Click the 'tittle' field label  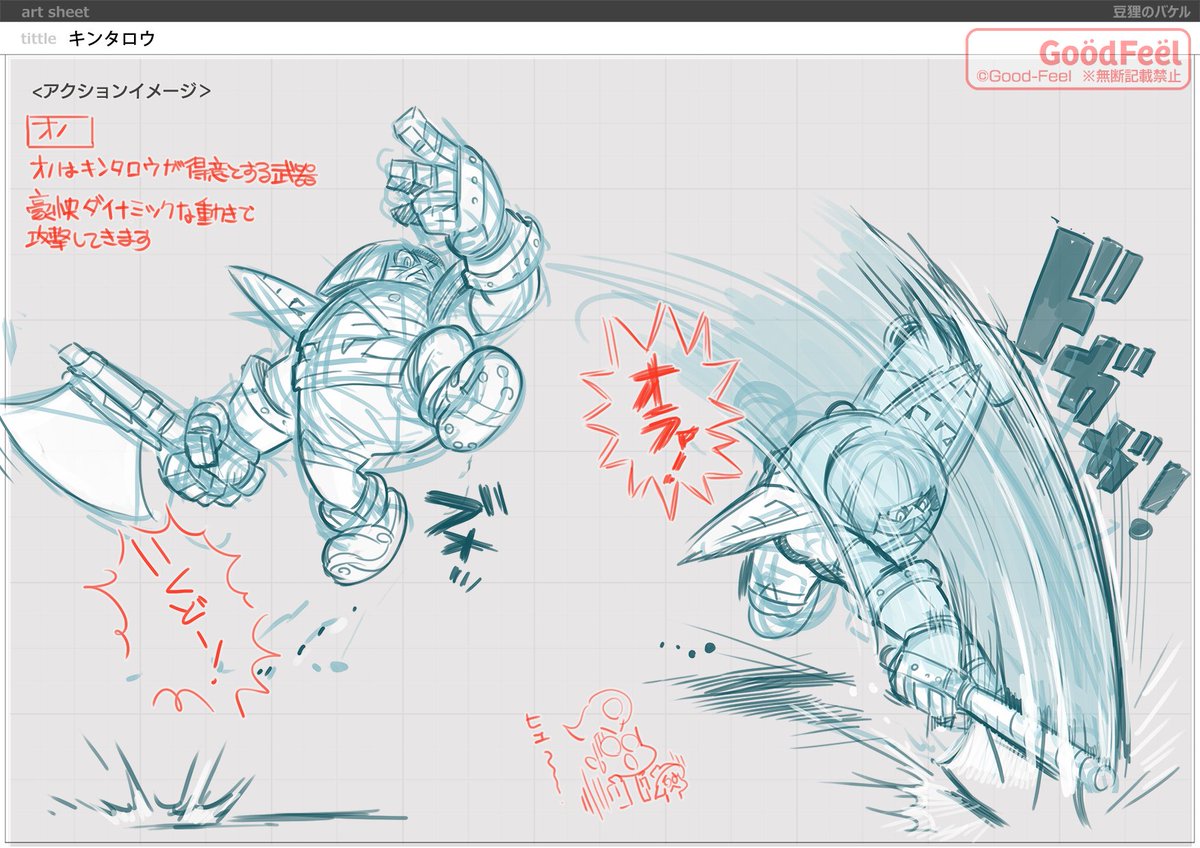(39, 39)
